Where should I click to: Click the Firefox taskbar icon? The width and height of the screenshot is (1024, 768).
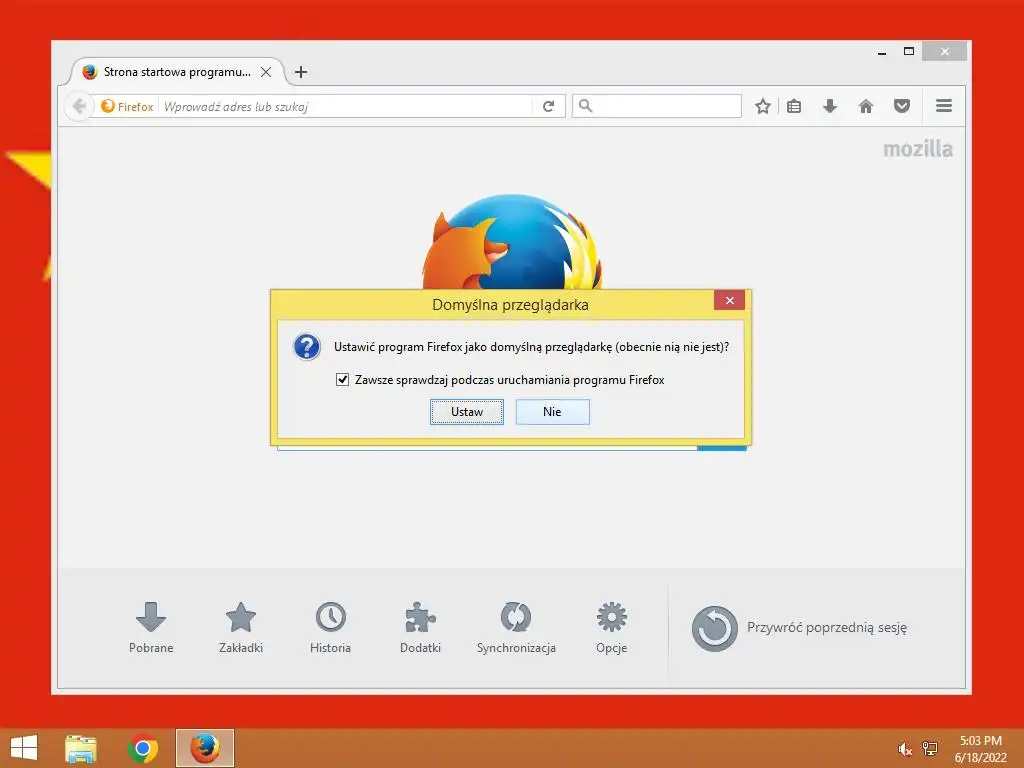(205, 748)
